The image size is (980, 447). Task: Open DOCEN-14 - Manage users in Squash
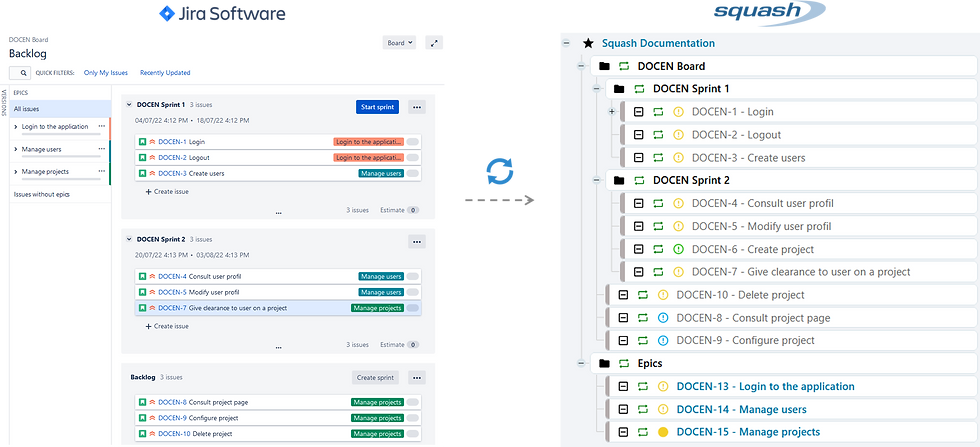point(741,409)
